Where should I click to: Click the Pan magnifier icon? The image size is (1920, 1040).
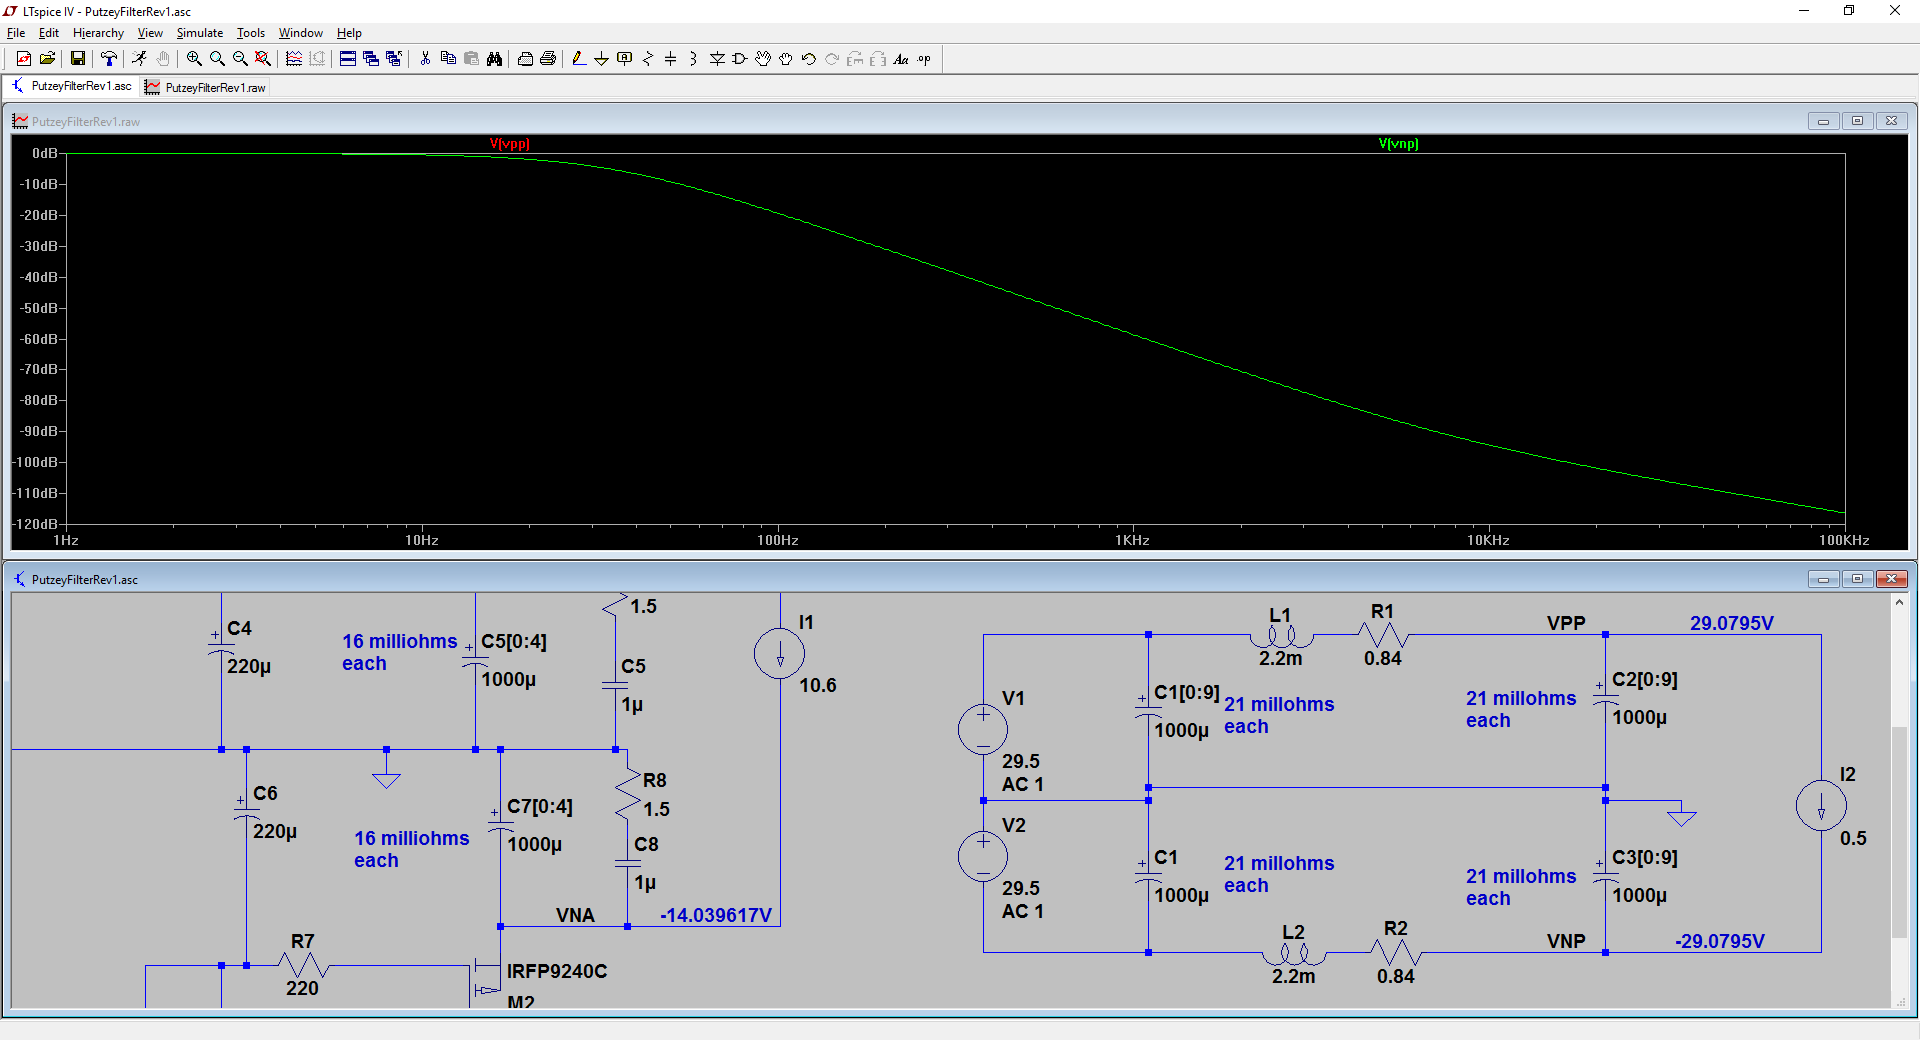217,59
